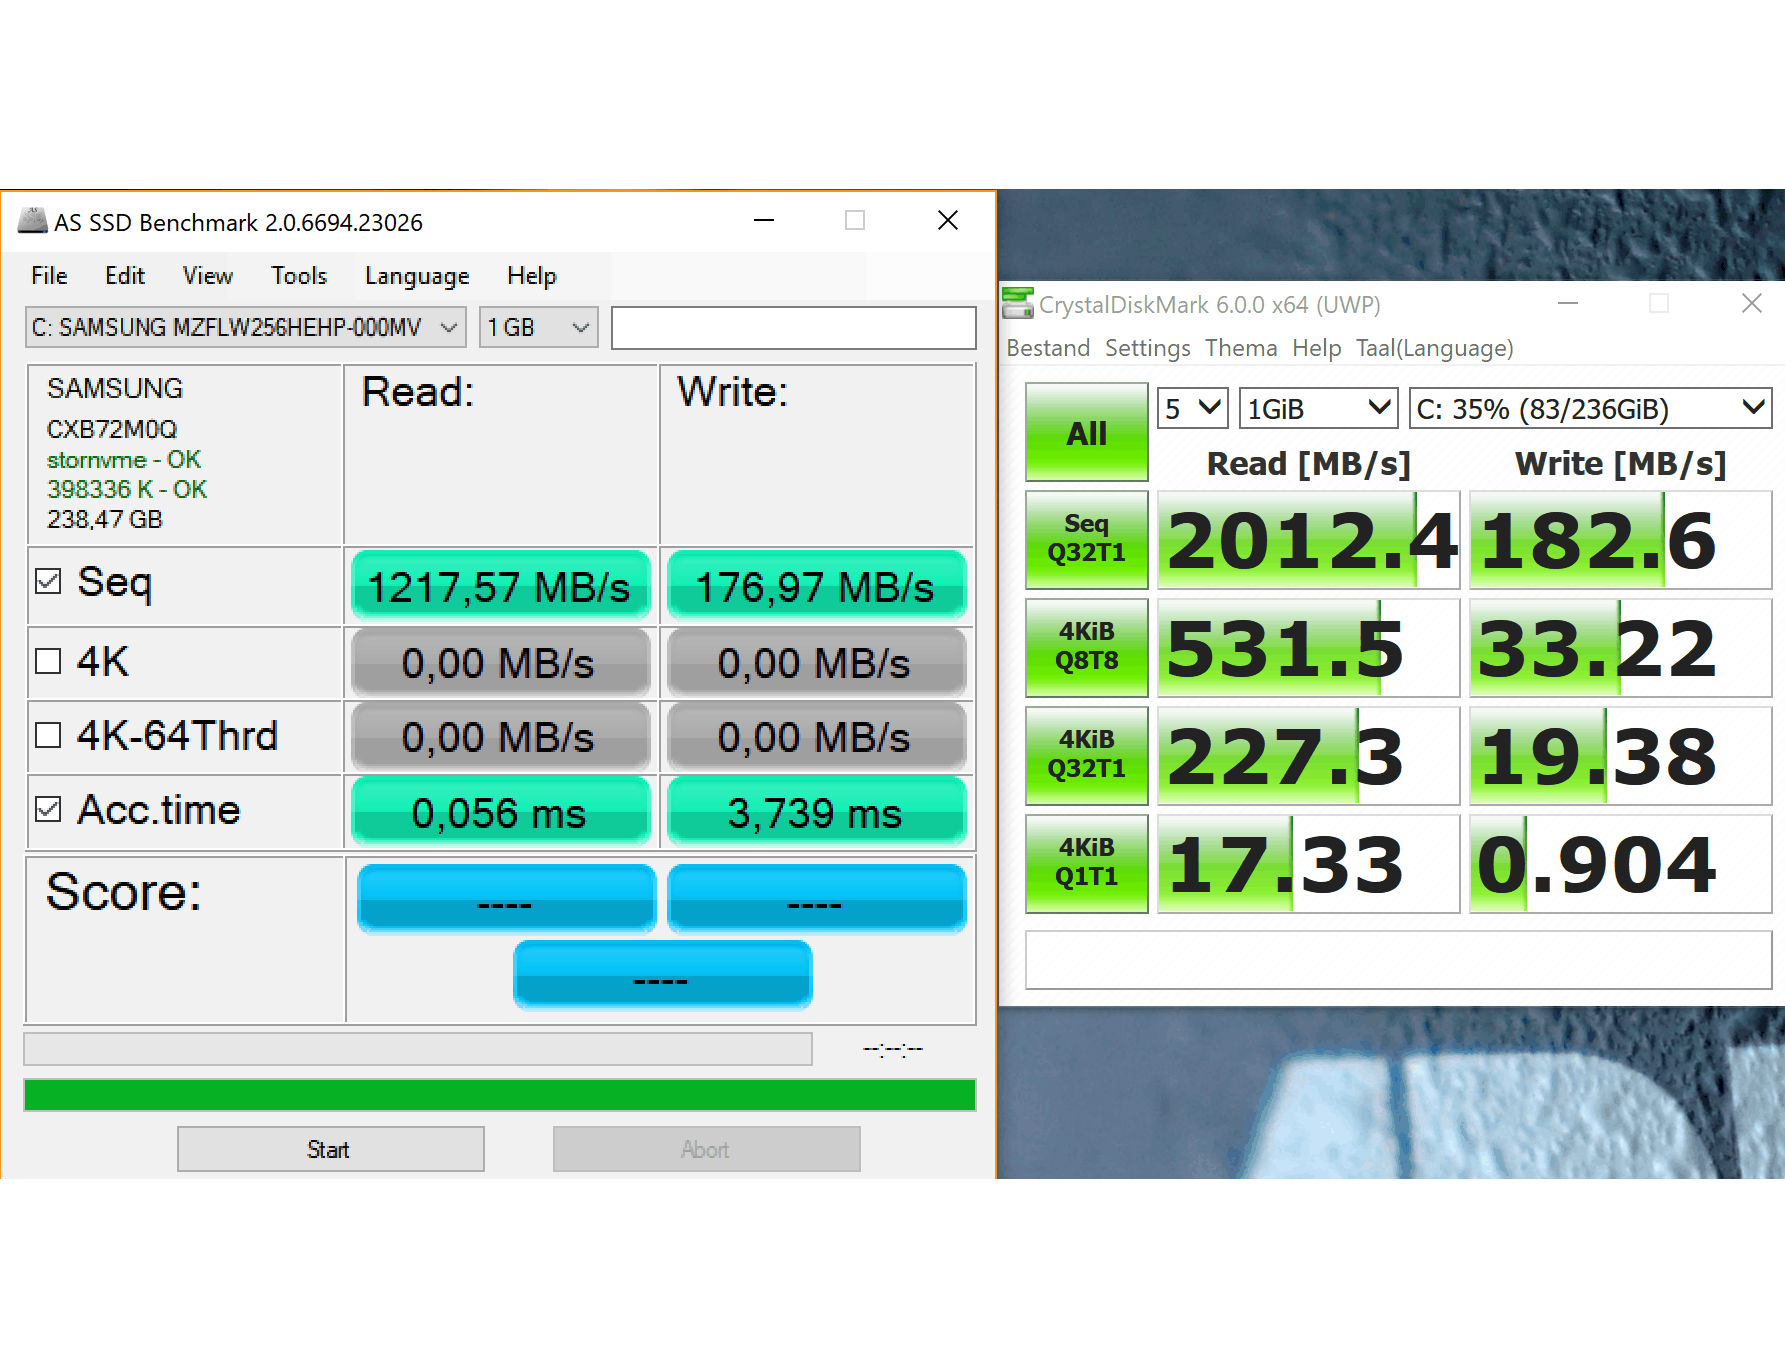Run the 4KiB Q1T1 test
The height and width of the screenshot is (1368, 1785).
[1087, 863]
